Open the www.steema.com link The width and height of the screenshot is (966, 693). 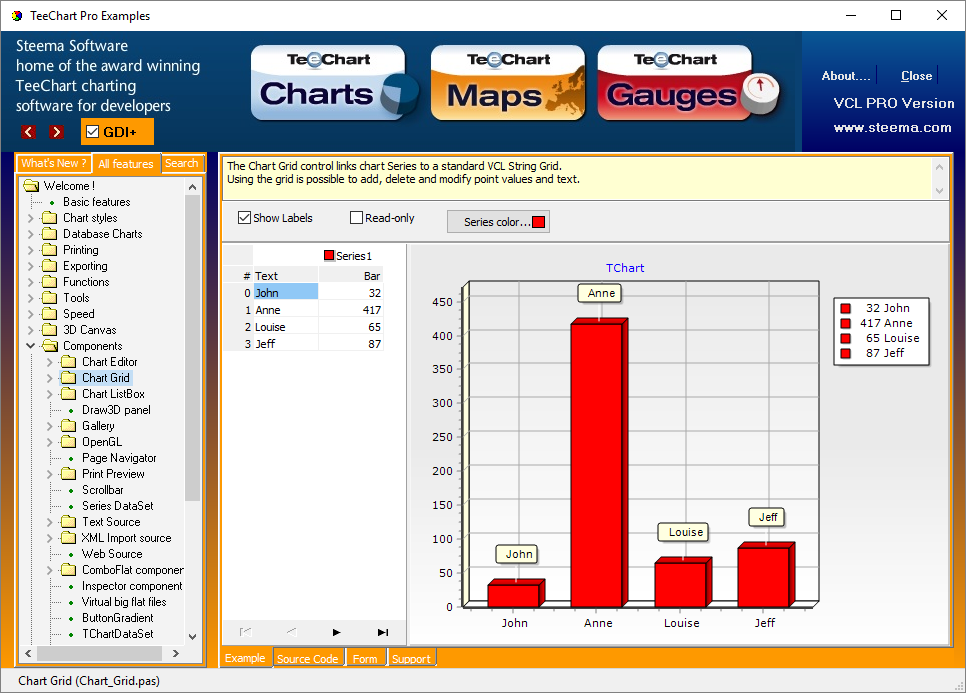click(x=892, y=128)
